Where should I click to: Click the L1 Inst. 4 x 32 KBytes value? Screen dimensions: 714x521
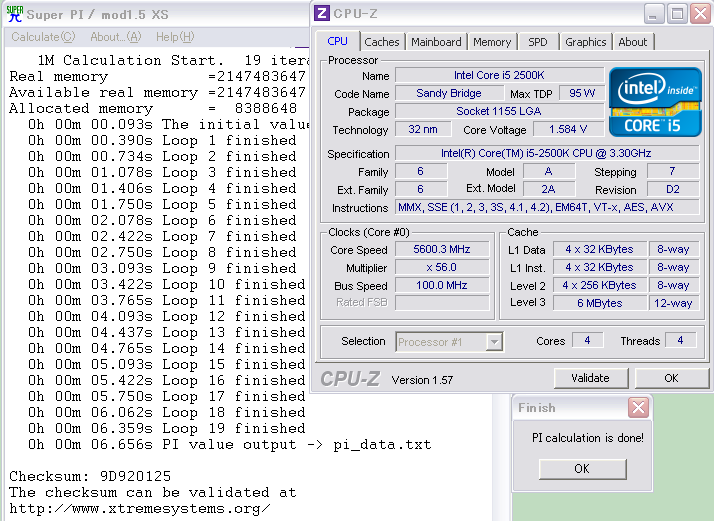pyautogui.click(x=599, y=267)
